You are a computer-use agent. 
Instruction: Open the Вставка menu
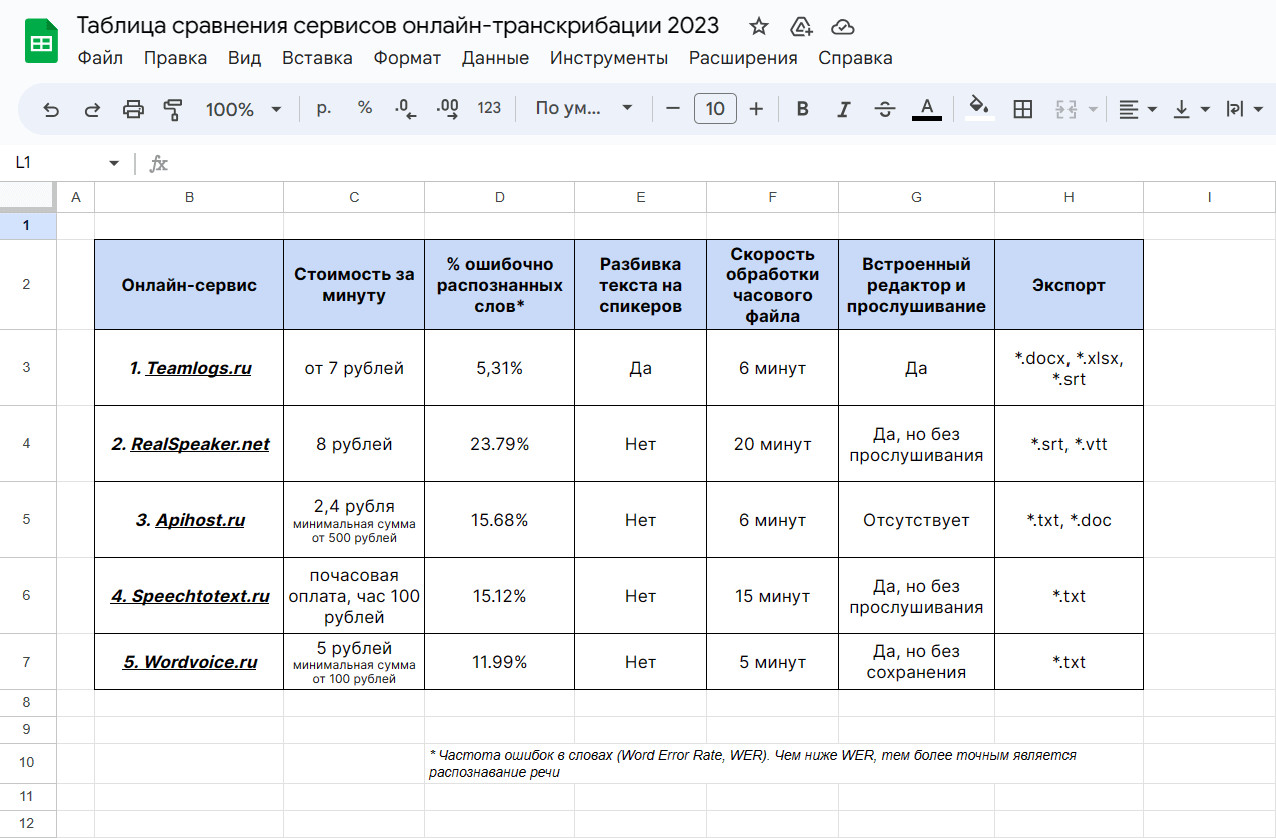point(317,58)
